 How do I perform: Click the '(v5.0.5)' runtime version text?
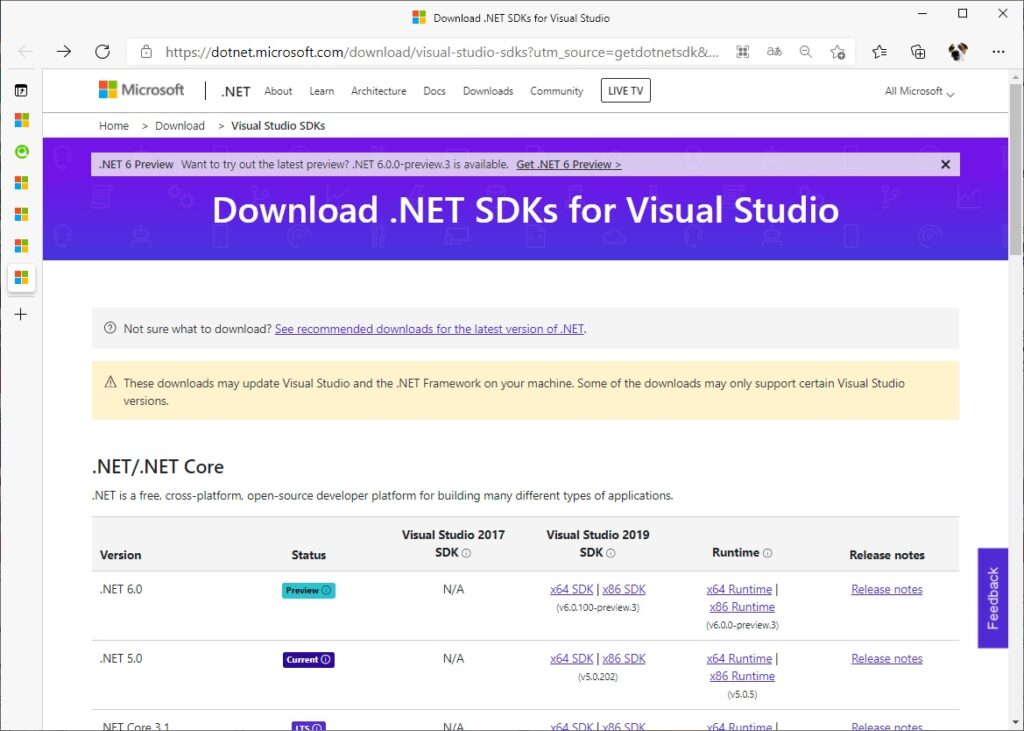pos(742,694)
